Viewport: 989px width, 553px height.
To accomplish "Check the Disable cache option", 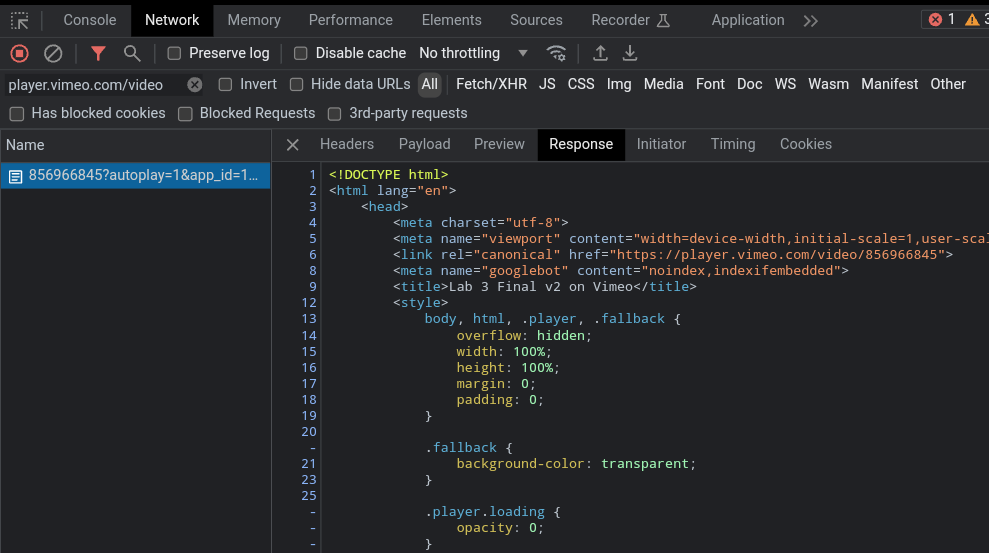I will coord(301,53).
